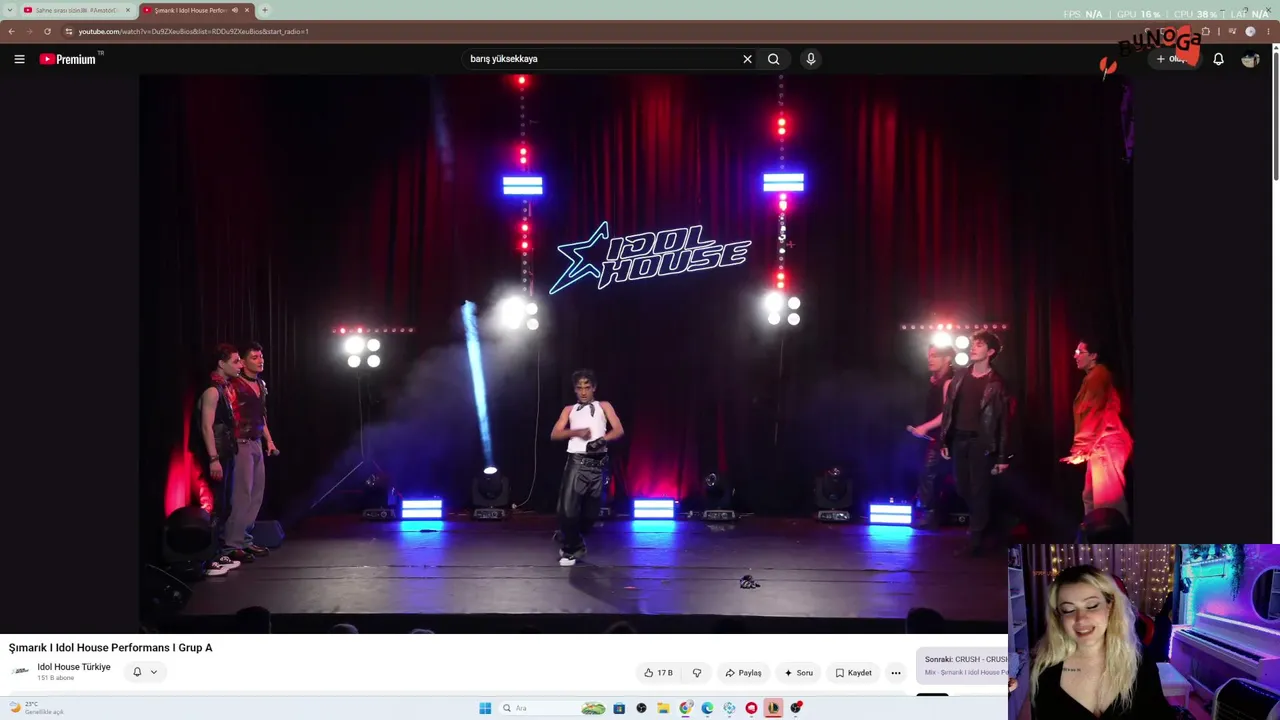Run search with magnifier button
Image resolution: width=1280 pixels, height=720 pixels.
(774, 59)
